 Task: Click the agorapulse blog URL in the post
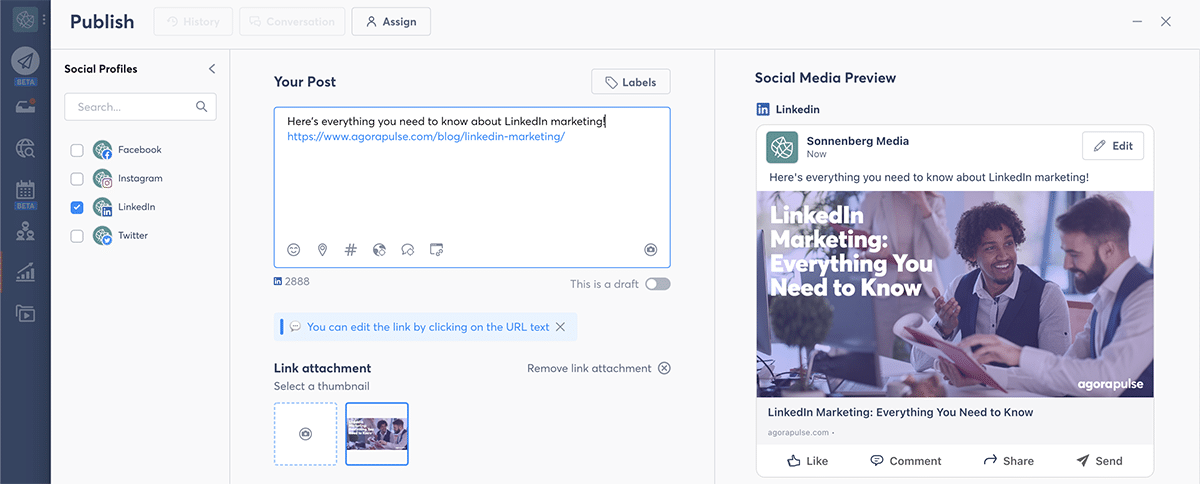coord(426,137)
